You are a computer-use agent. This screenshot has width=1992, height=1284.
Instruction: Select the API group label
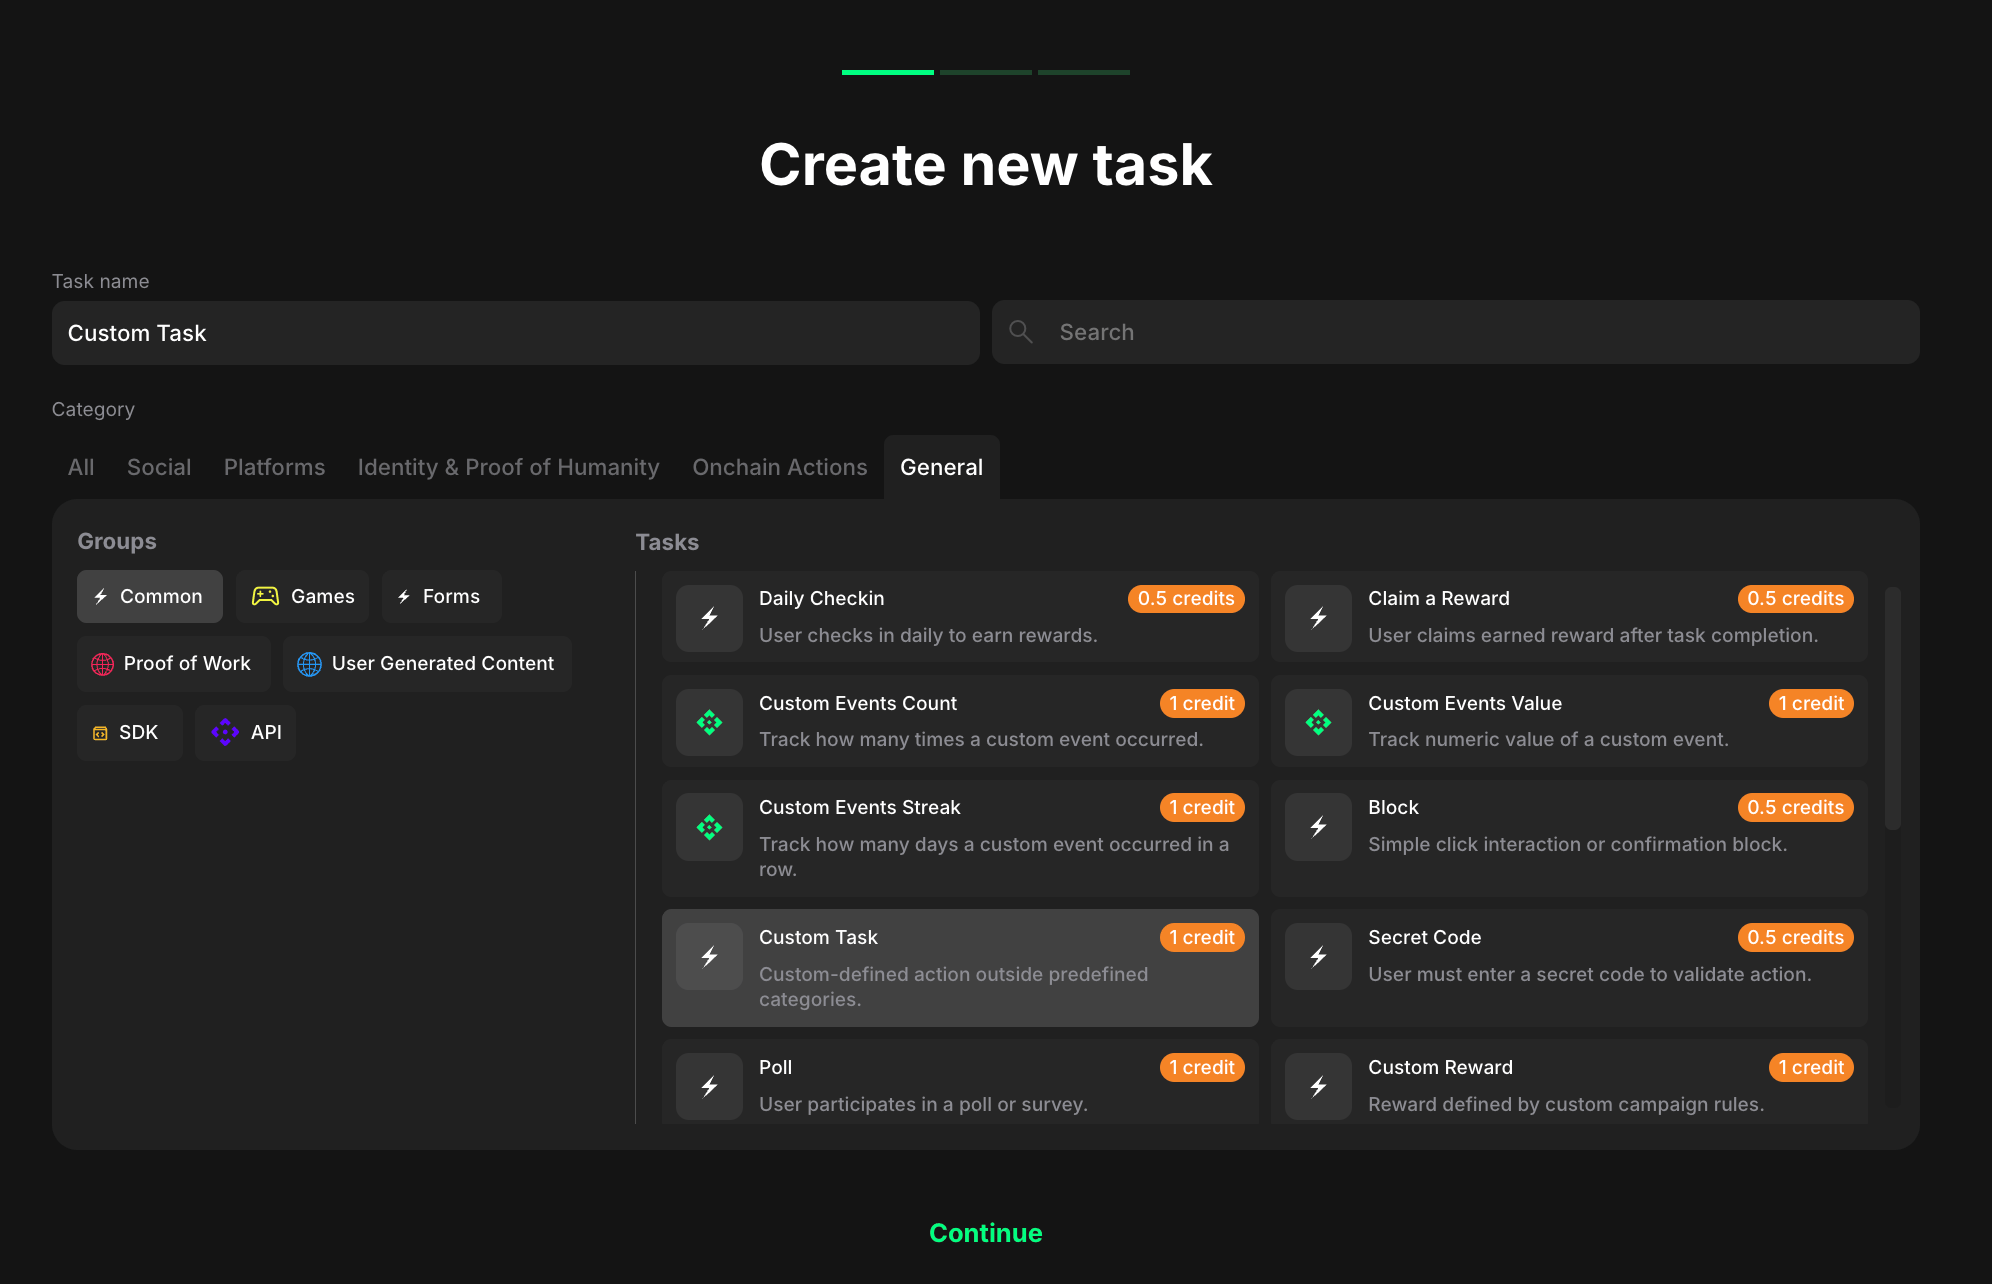266,732
